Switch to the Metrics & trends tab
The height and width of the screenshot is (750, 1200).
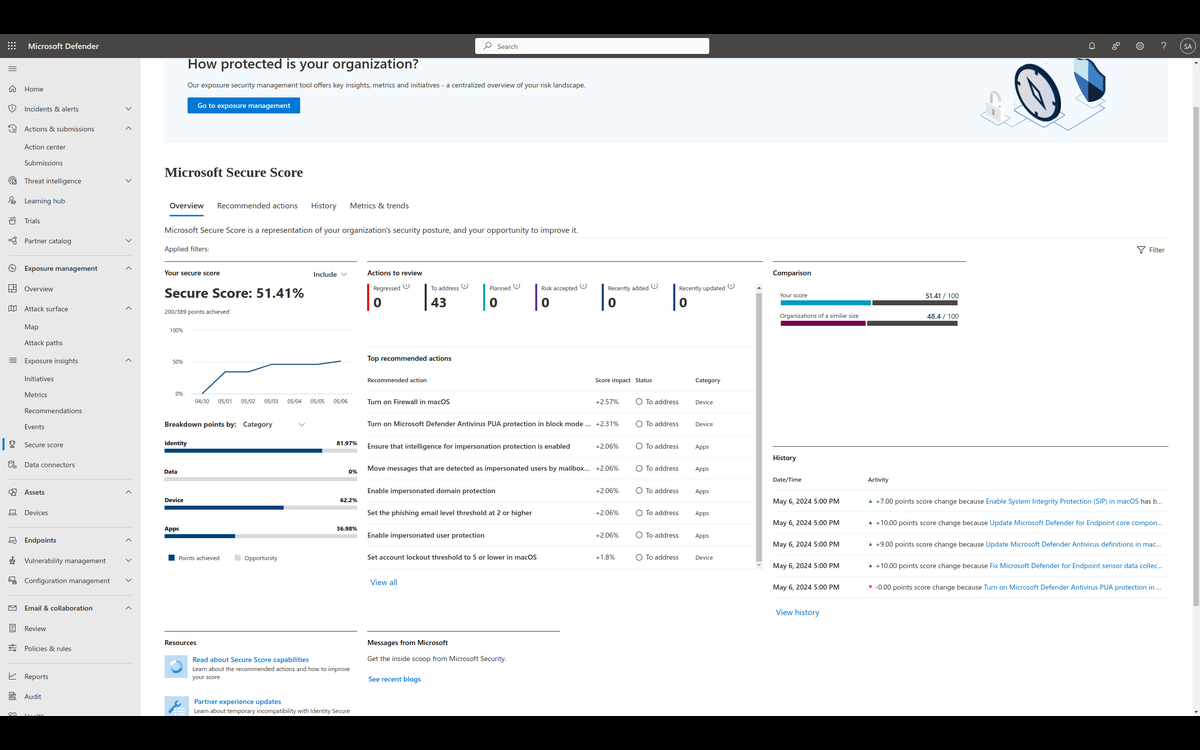(379, 206)
